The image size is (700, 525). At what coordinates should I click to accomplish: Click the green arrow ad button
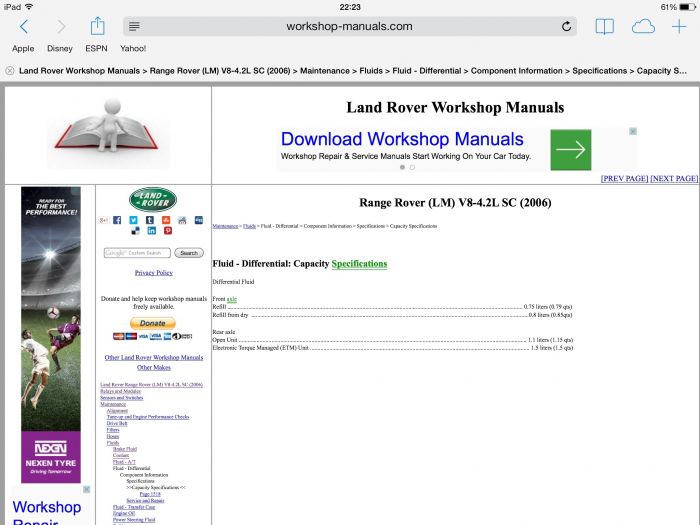[571, 150]
